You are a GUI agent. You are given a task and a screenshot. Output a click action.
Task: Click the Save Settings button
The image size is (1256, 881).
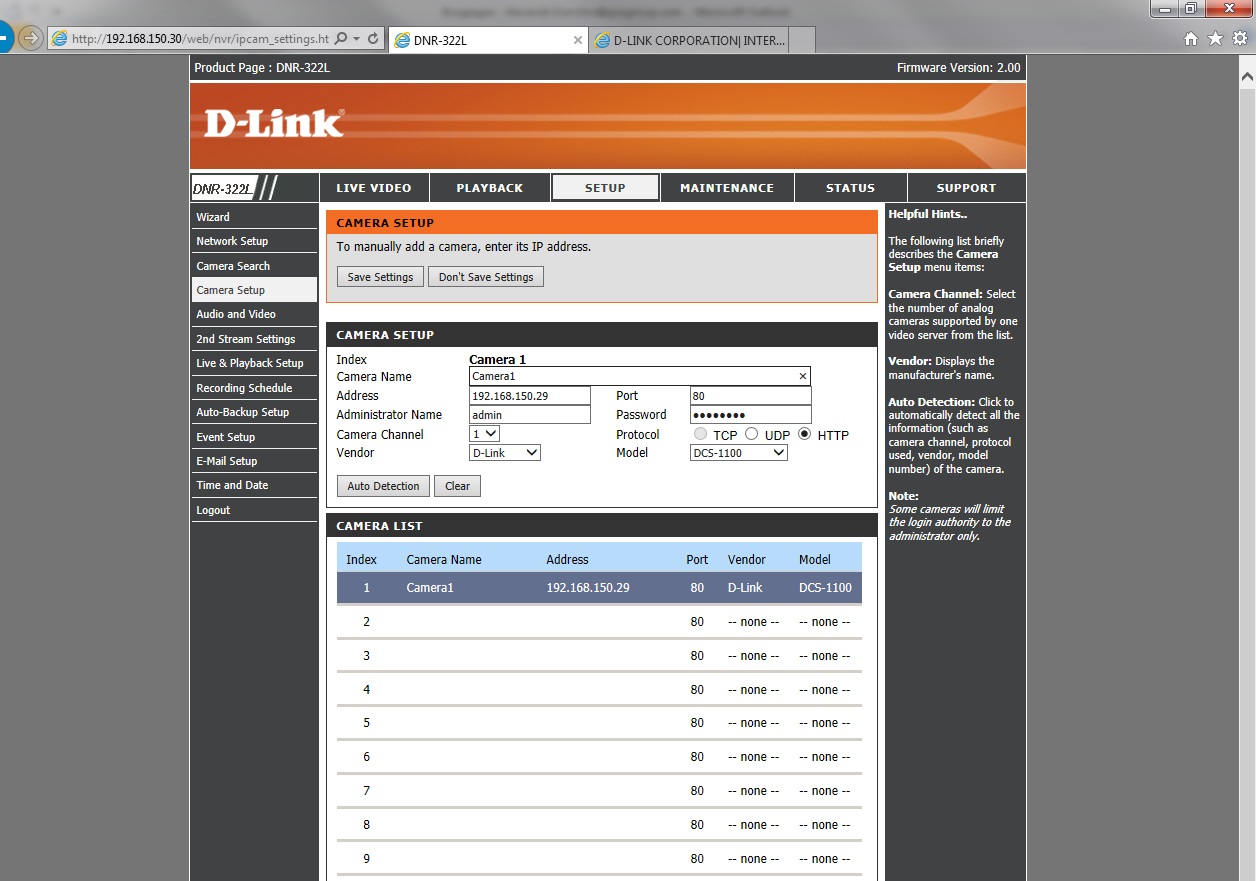coord(380,277)
